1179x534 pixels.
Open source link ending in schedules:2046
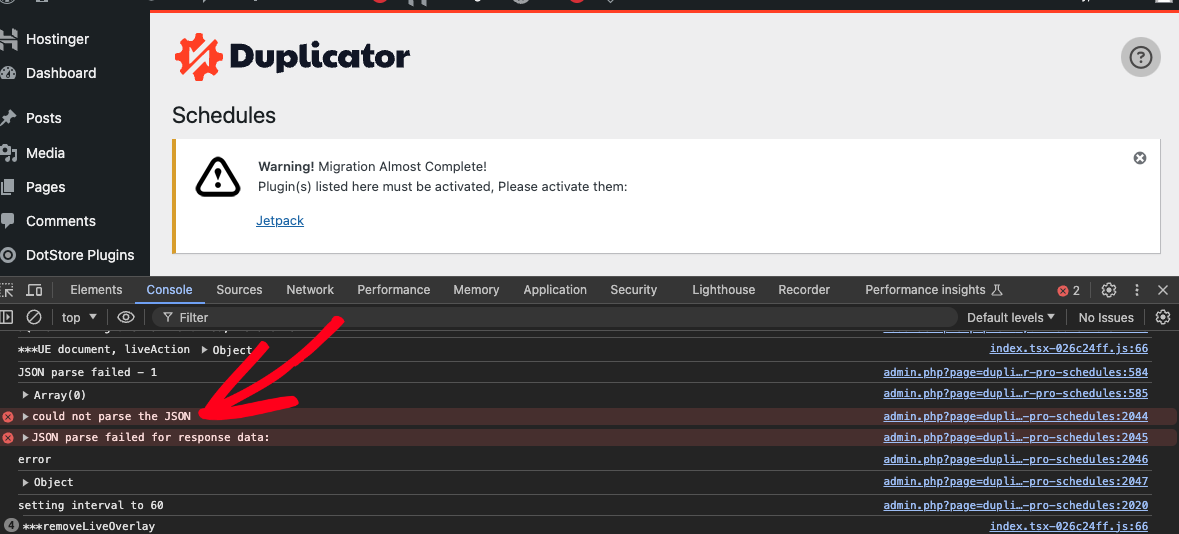click(x=1015, y=459)
